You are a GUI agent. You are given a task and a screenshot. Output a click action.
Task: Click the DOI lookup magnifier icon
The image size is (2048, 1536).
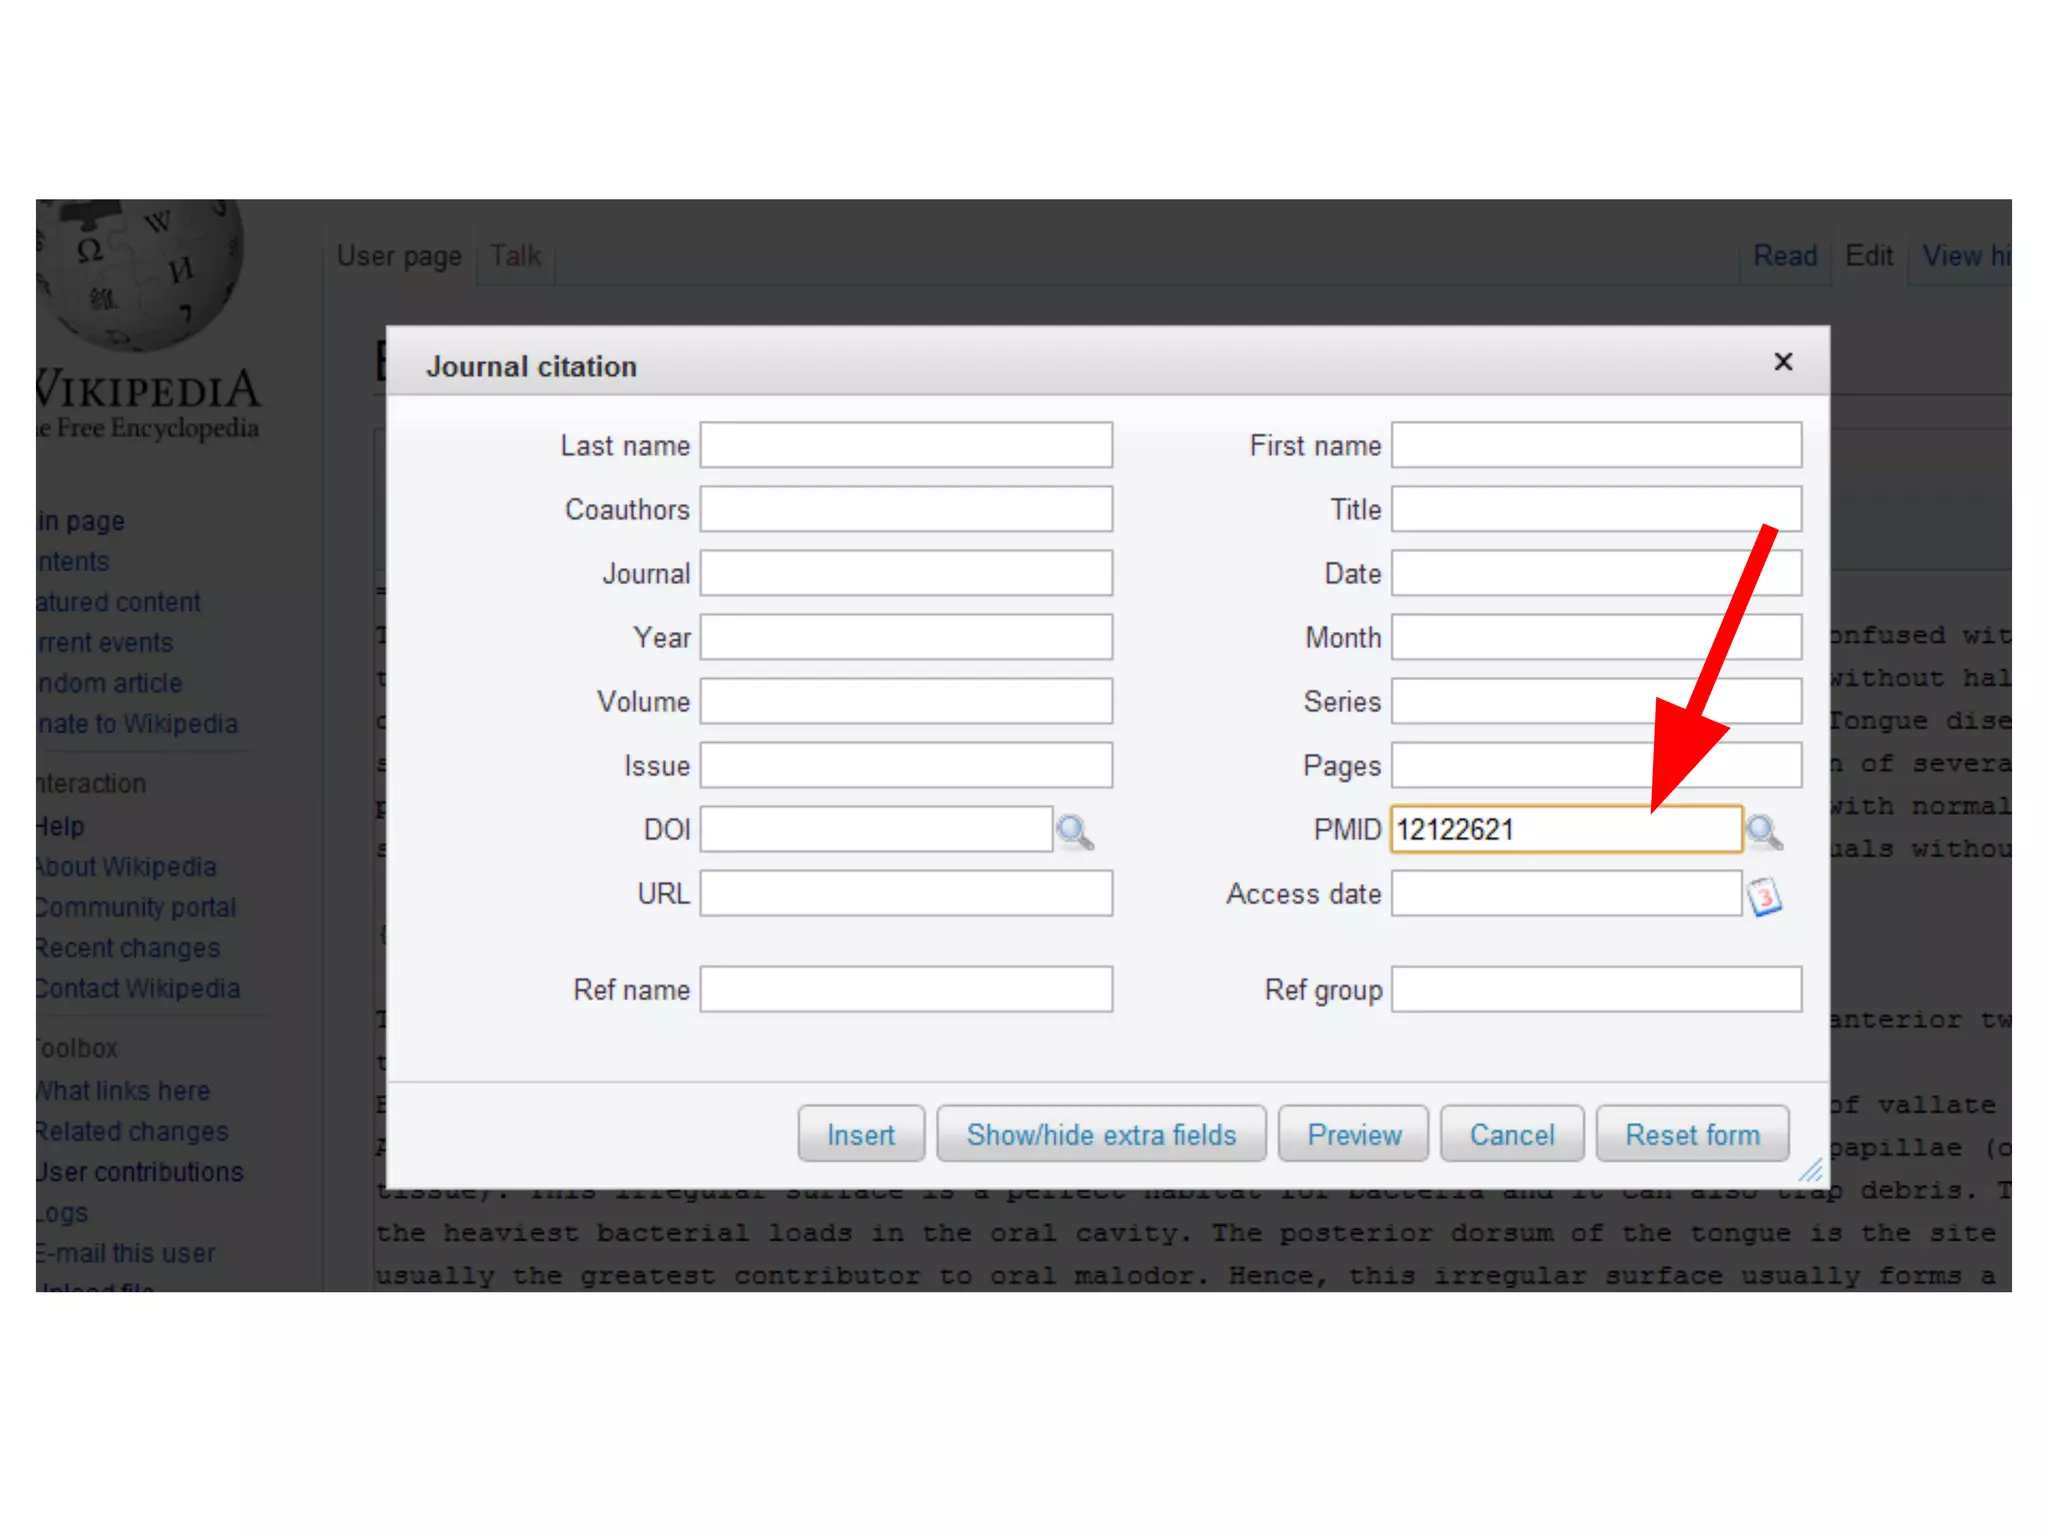pyautogui.click(x=1074, y=831)
